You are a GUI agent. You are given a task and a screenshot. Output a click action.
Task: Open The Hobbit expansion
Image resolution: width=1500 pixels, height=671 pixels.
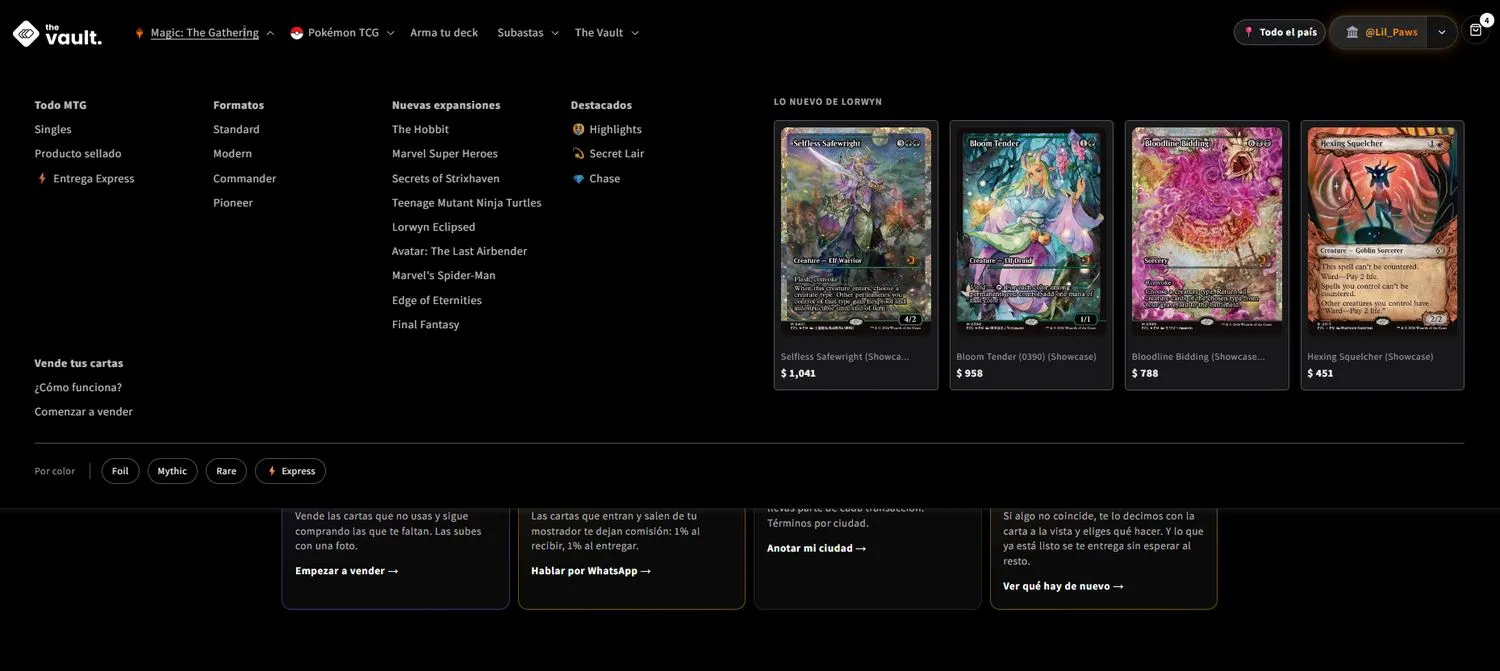click(420, 129)
